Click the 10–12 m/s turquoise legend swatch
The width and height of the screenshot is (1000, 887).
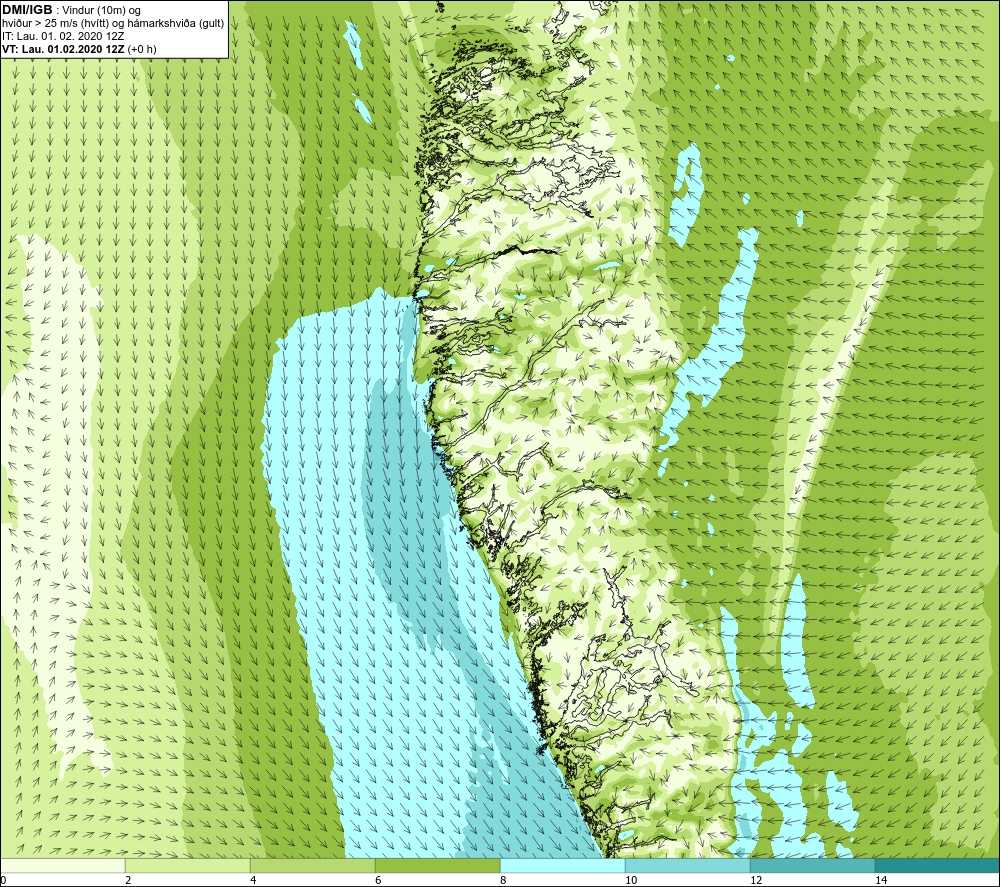point(688,865)
